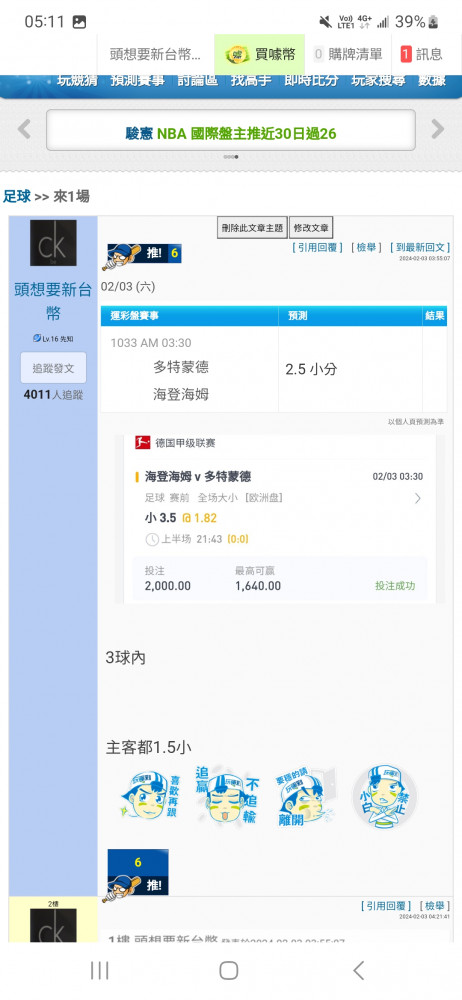Open the ck author avatar
This screenshot has width=462, height=1000.
[x=53, y=243]
